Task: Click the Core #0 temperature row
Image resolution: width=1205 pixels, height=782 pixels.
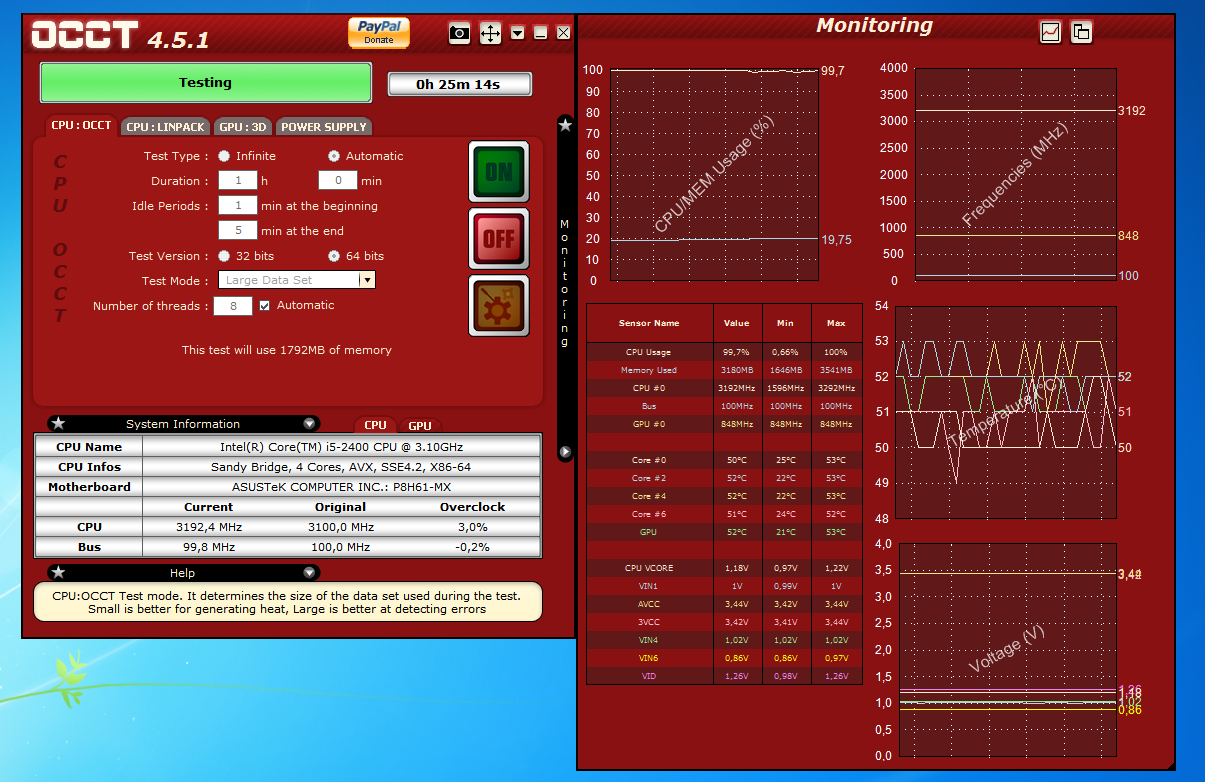Action: 724,460
